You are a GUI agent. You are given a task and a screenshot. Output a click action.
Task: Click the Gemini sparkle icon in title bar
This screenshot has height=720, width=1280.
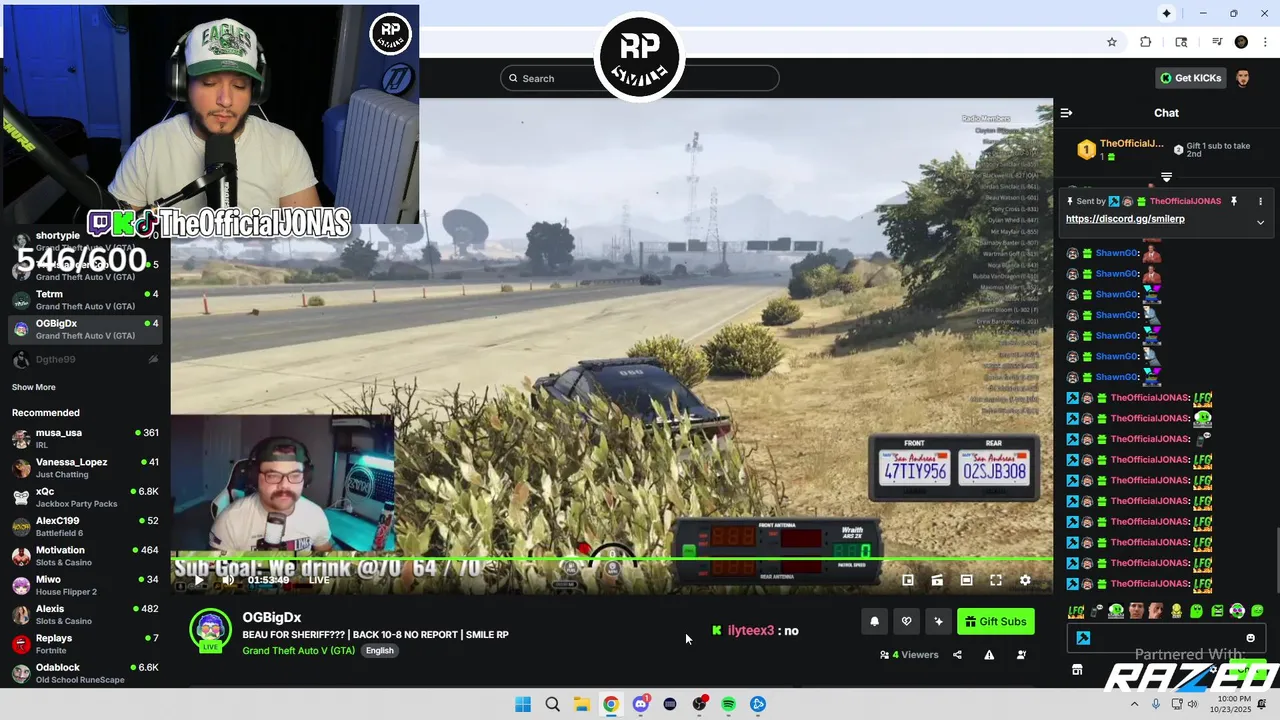coord(1166,13)
